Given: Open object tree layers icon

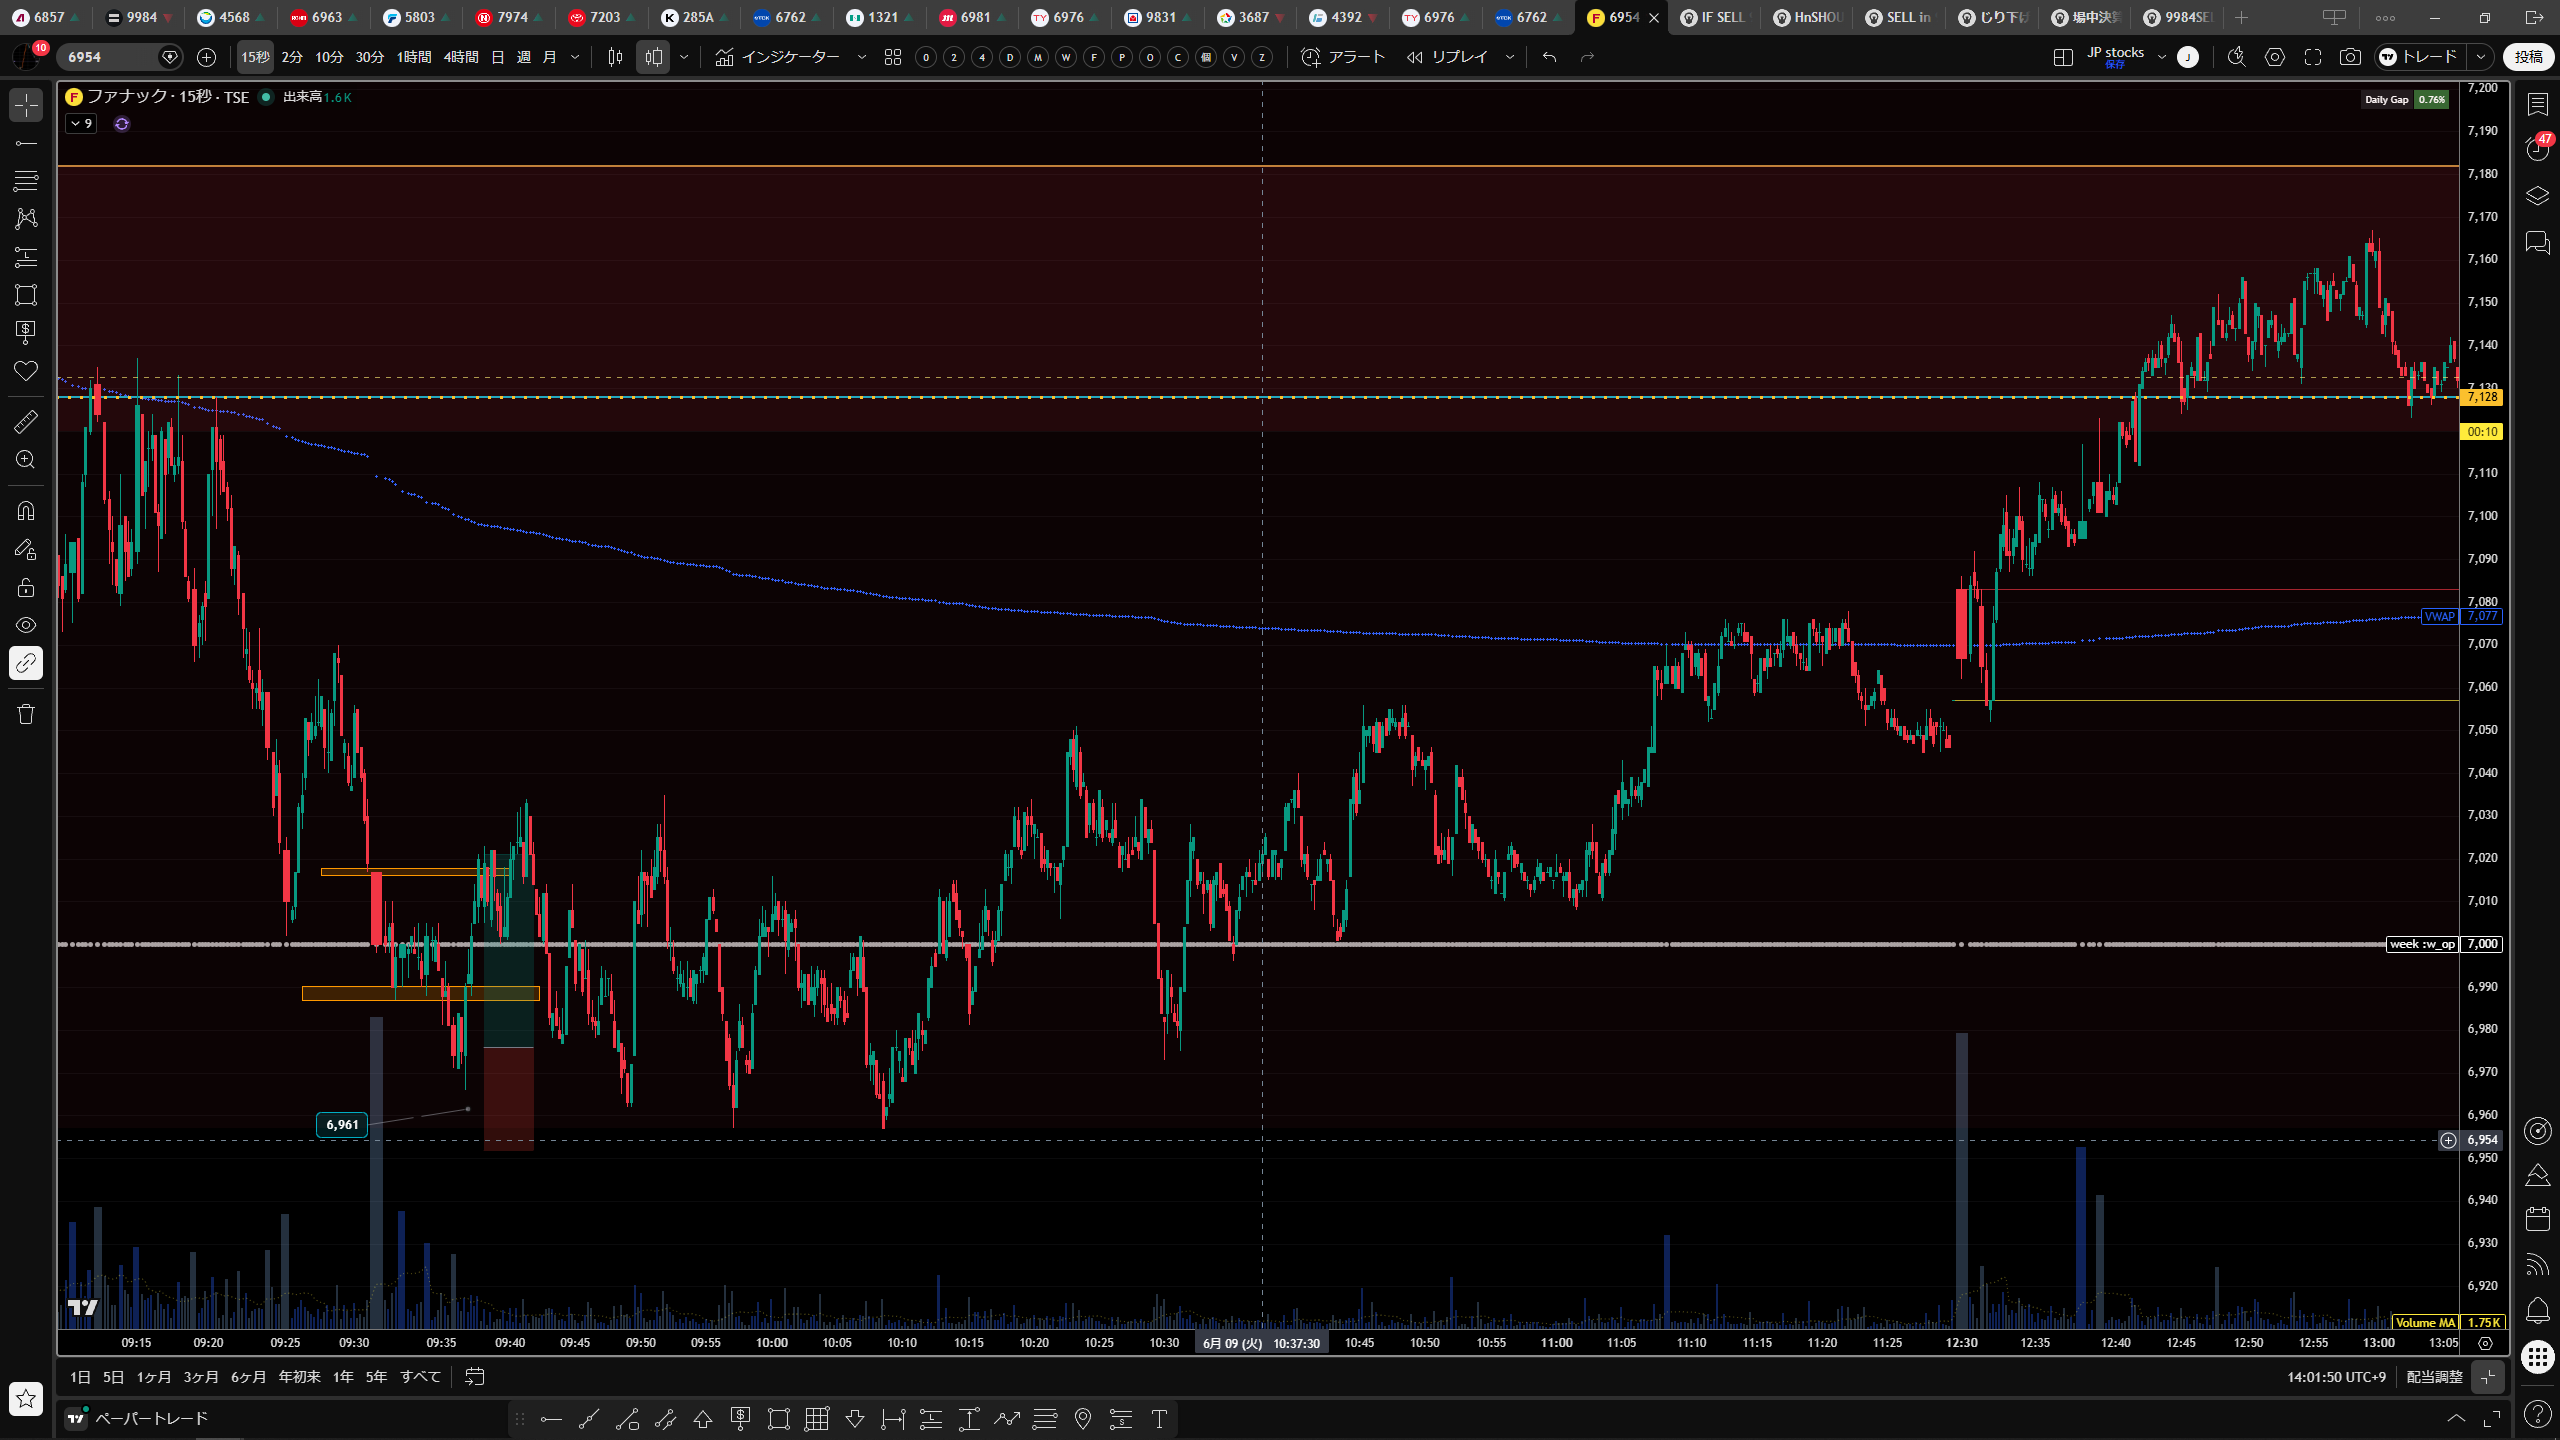Looking at the screenshot, I should click(2538, 196).
